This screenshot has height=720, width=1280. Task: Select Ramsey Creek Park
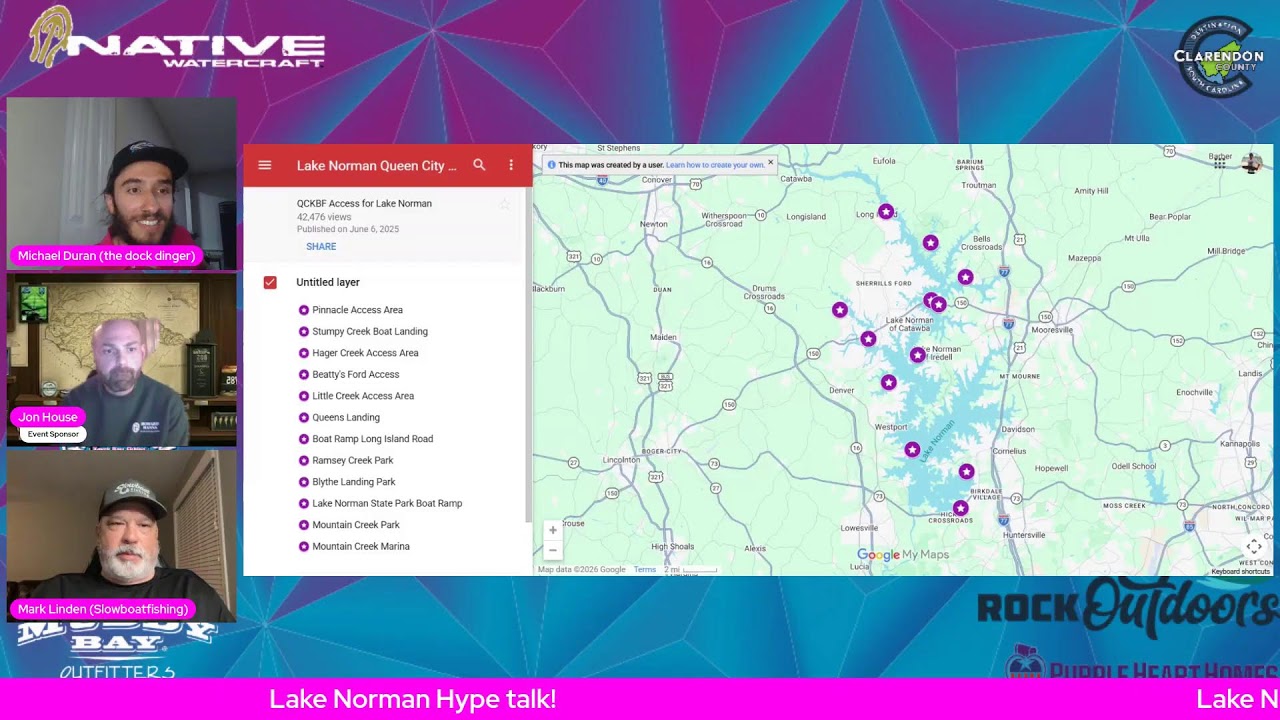click(353, 461)
